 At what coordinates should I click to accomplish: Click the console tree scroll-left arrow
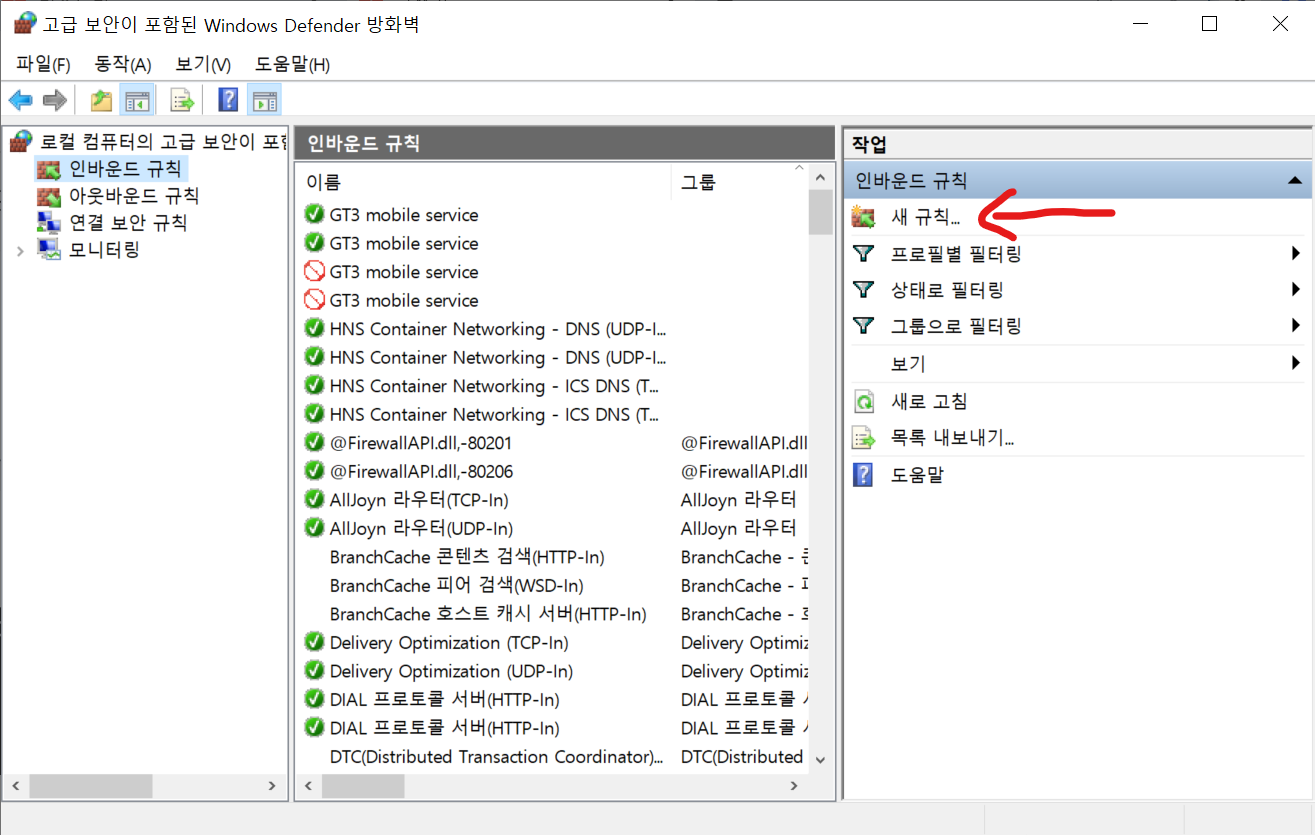(15, 786)
